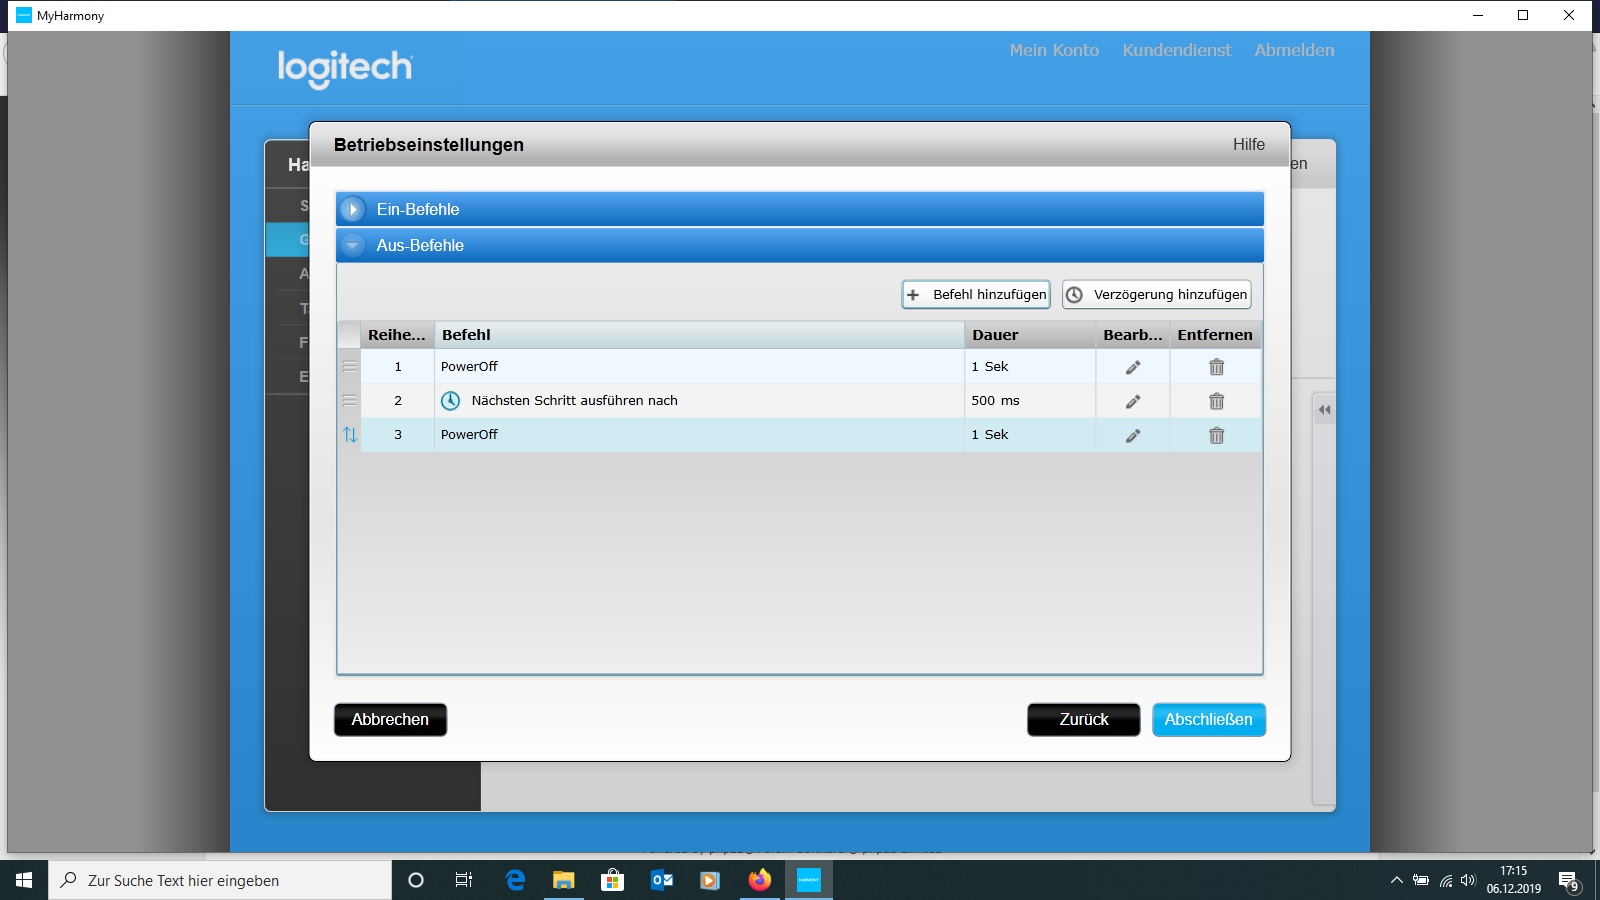The height and width of the screenshot is (900, 1600).
Task: Cancel via the Abbrechen button
Action: (x=390, y=720)
